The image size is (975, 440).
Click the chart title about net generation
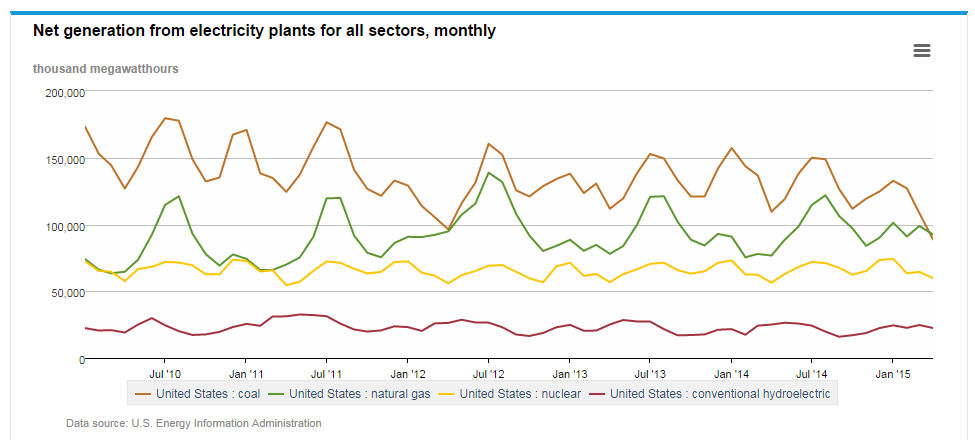[264, 31]
